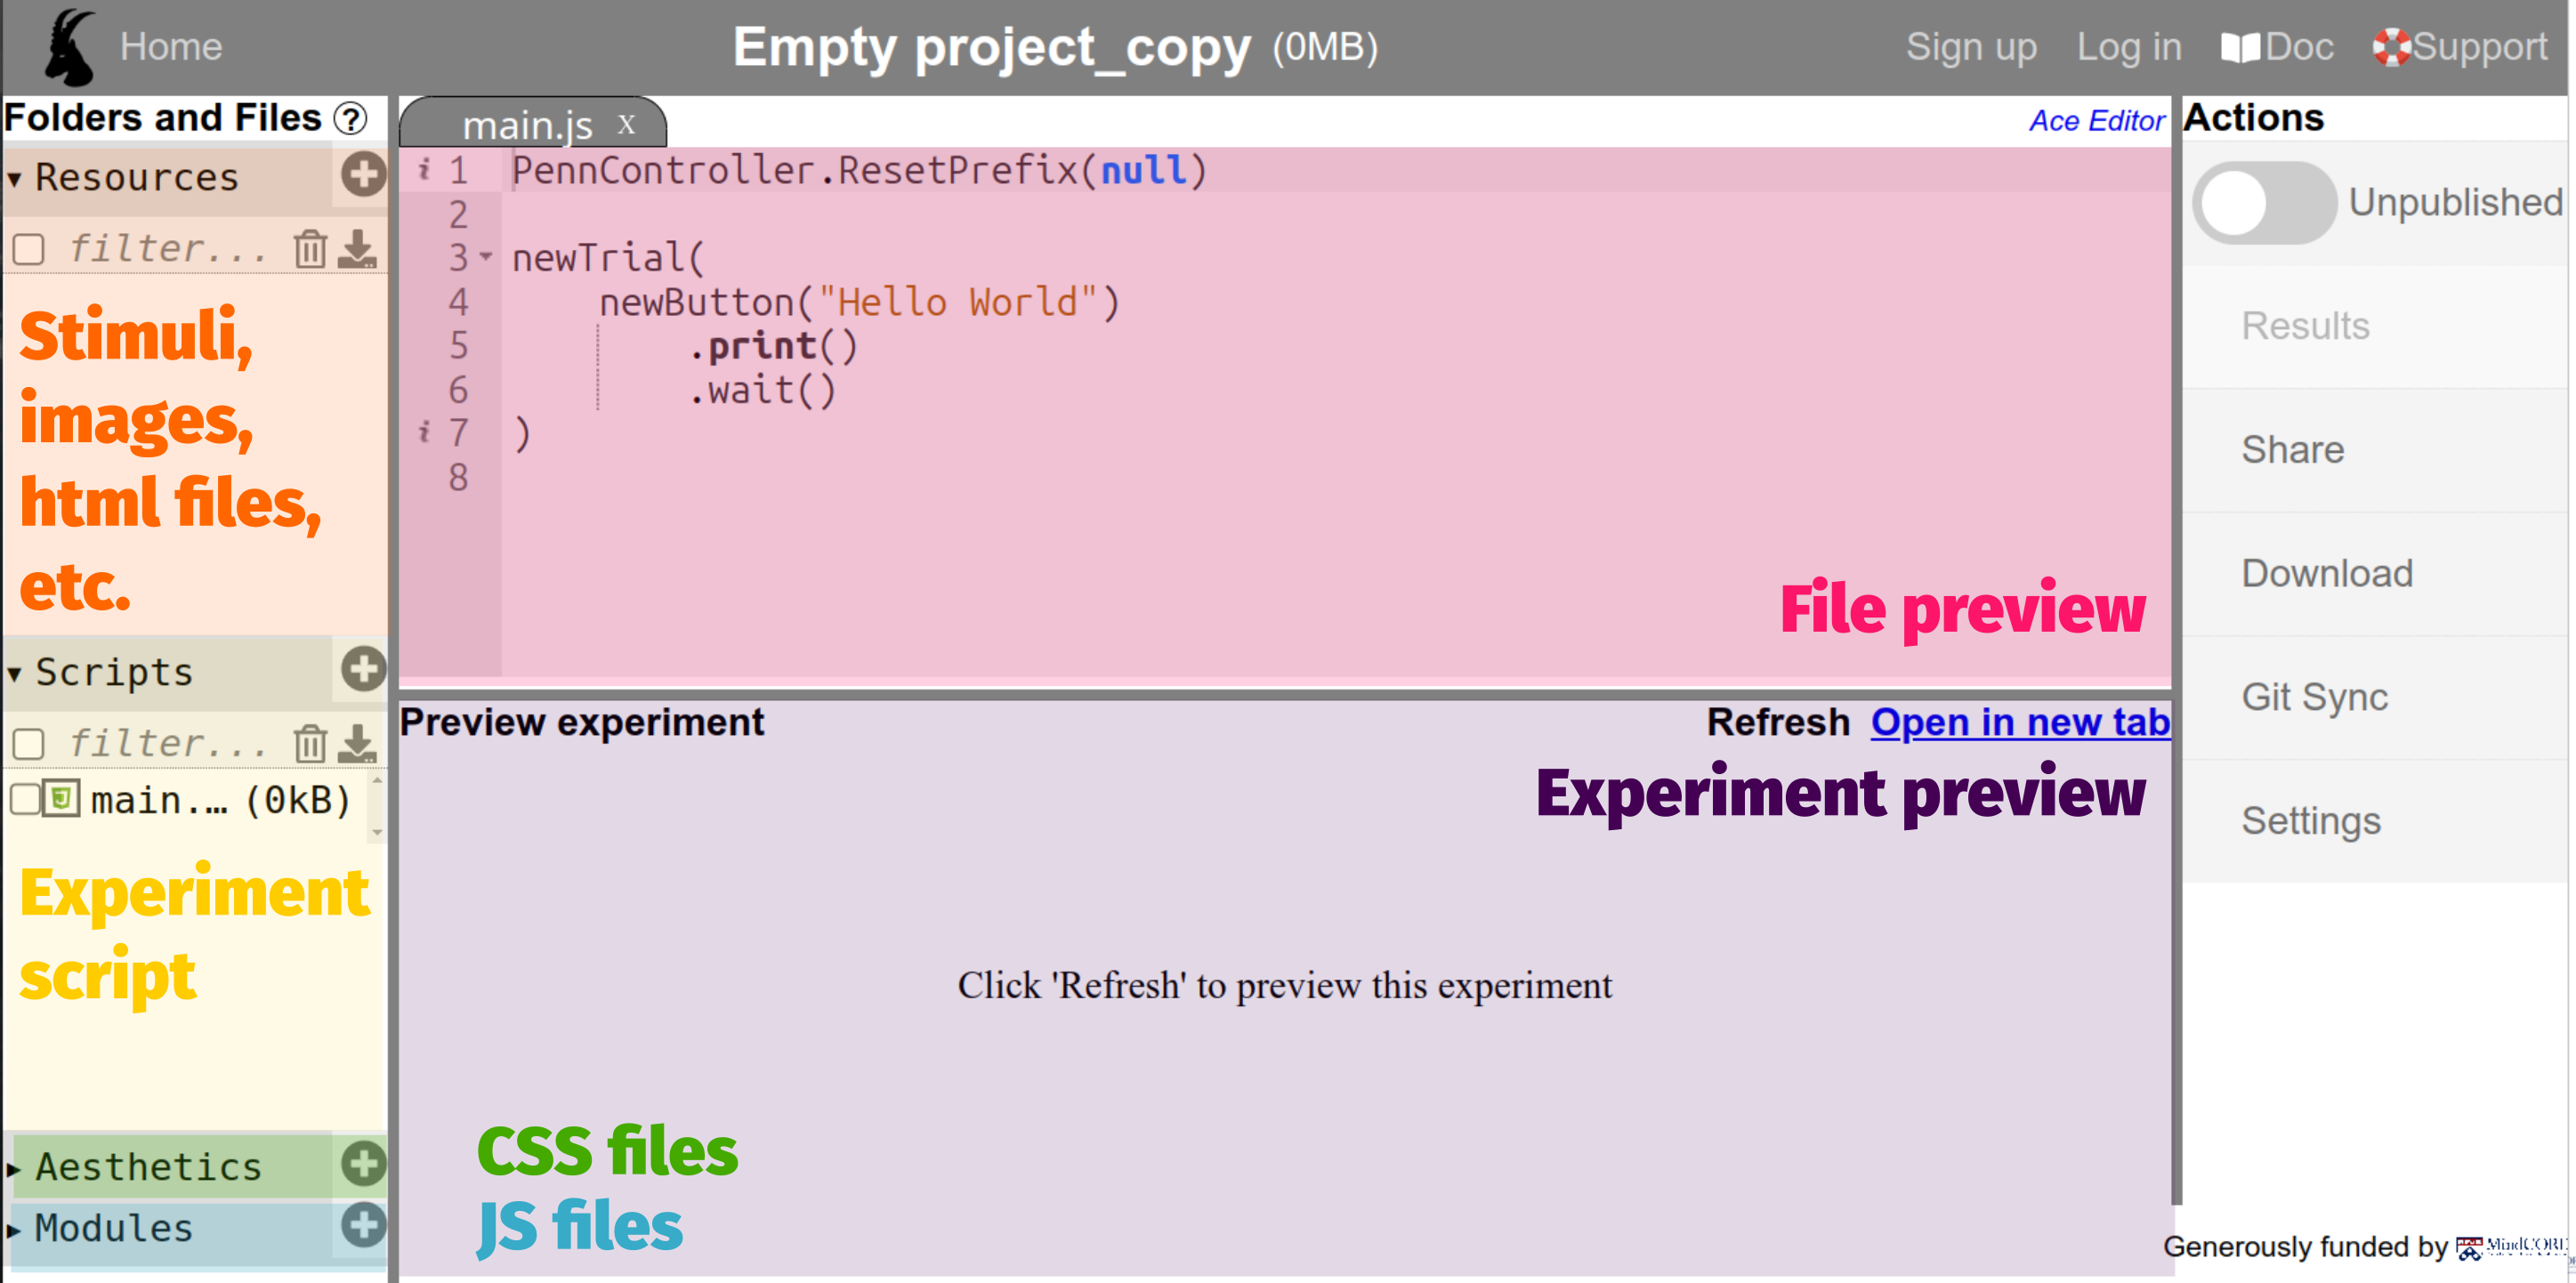Viewport: 2576px width, 1283px height.
Task: Add a new file under Resources
Action: [362, 174]
